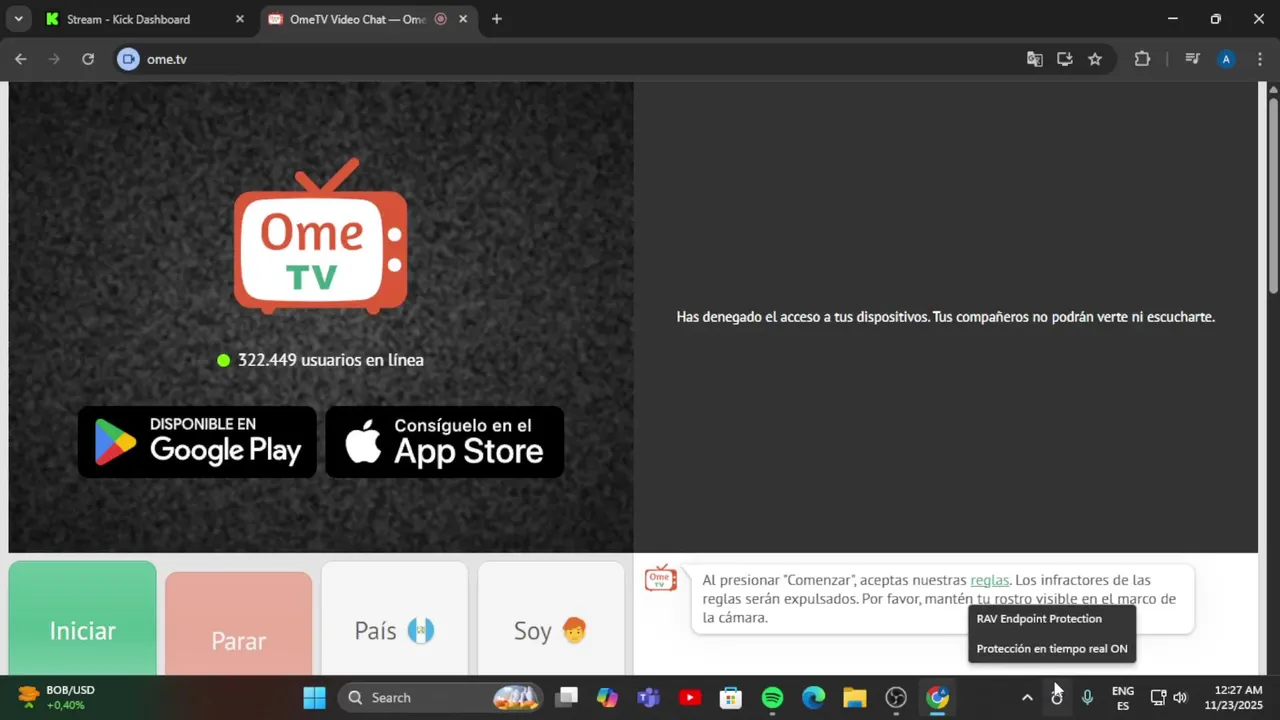
Task: Click the microphone tray icon
Action: point(1087,698)
